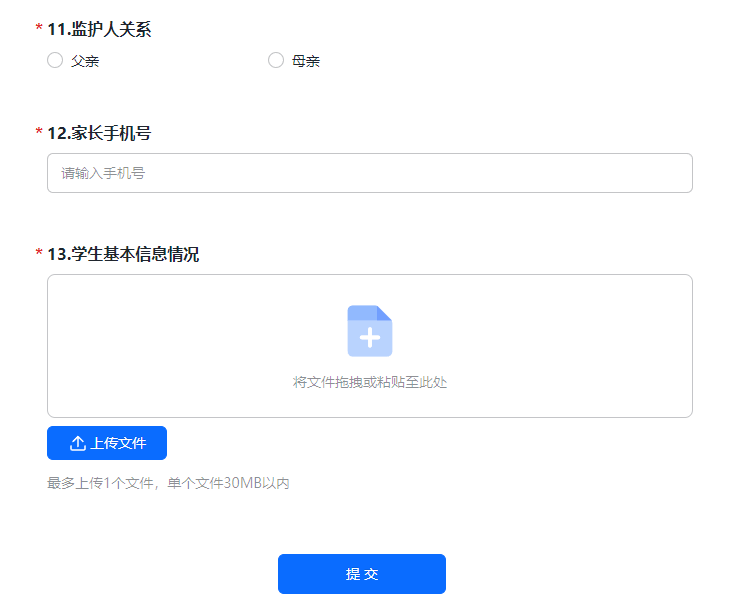Select the 父亲 radio button
Image resolution: width=741 pixels, height=598 pixels.
[x=55, y=61]
